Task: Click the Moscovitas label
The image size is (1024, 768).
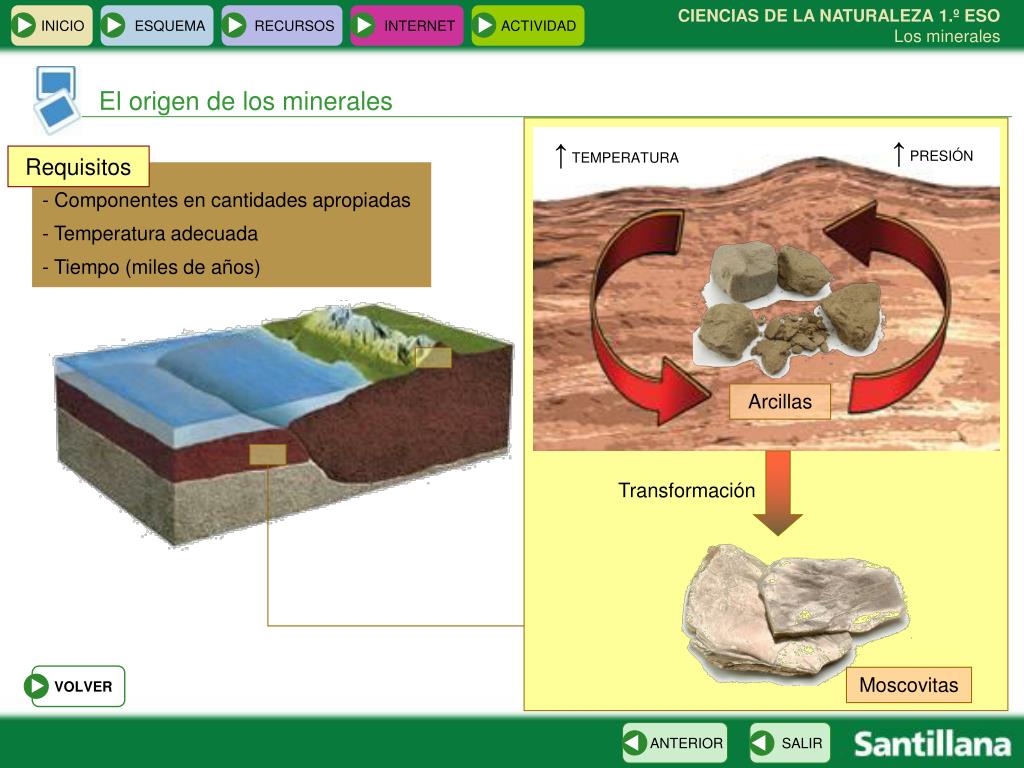Action: coord(908,684)
